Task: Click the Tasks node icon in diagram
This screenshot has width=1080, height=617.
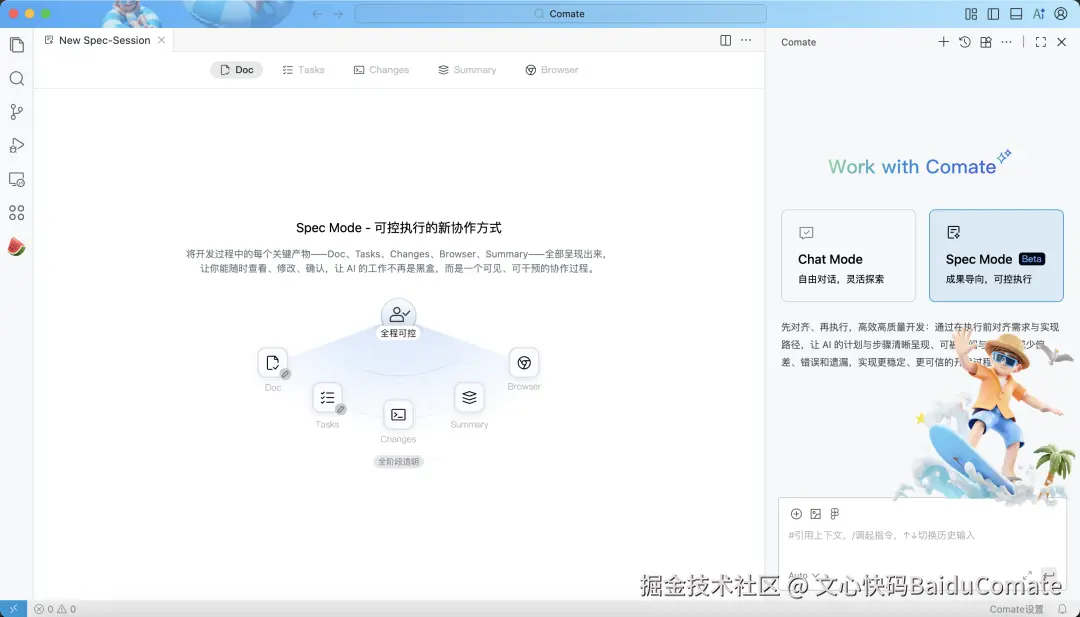Action: click(x=327, y=397)
